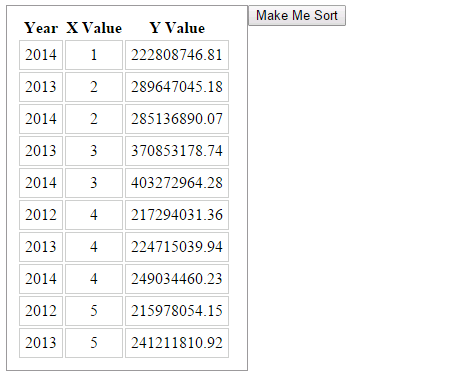This screenshot has width=458, height=382.
Task: Click cell with value 285136890.07
Action: pyautogui.click(x=177, y=119)
